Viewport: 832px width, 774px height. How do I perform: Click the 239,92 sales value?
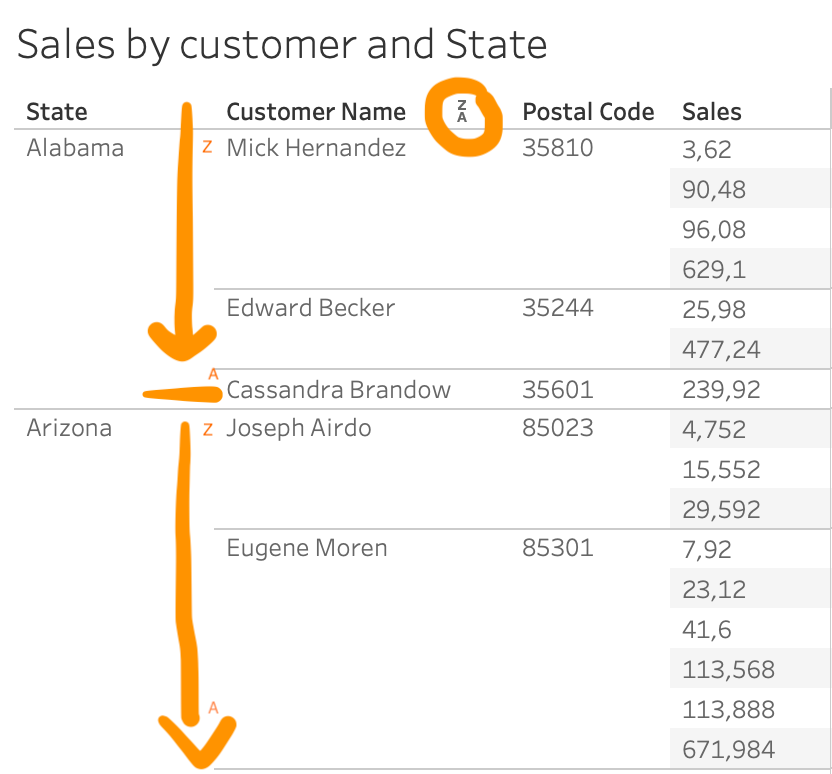(720, 390)
